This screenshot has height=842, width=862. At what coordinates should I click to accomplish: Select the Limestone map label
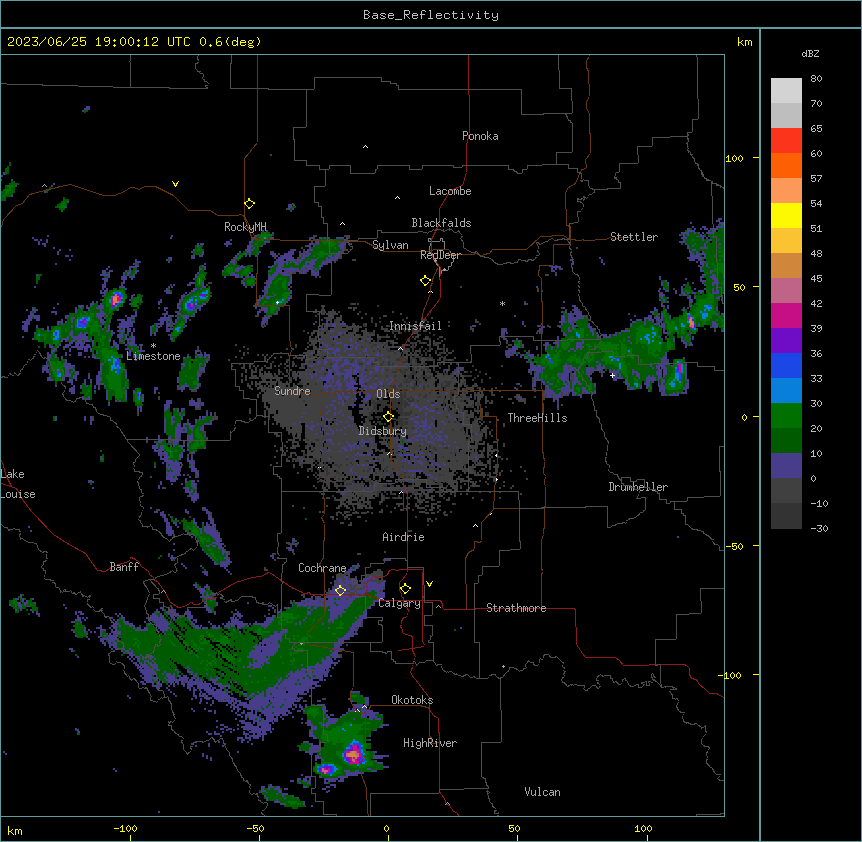[153, 356]
